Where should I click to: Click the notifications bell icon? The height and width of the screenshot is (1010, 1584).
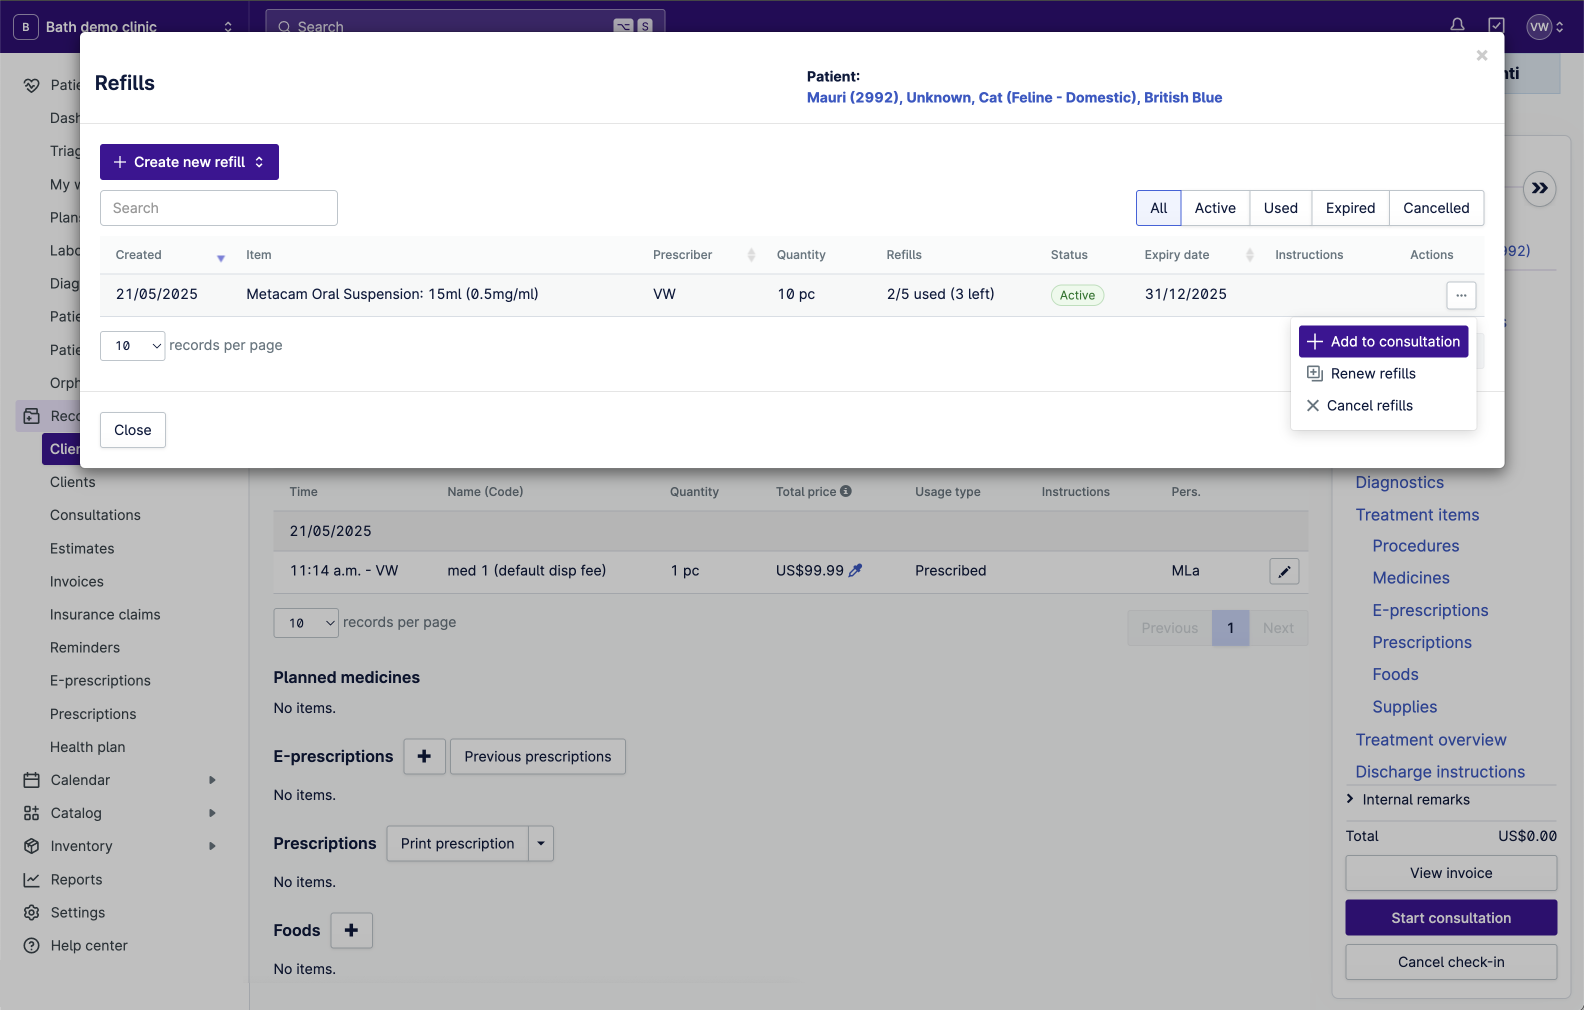(1457, 25)
